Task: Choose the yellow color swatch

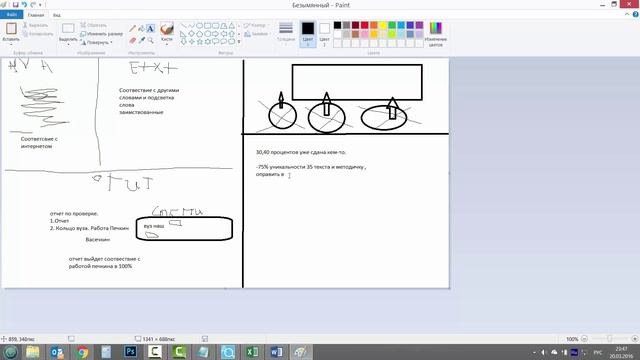Action: click(x=383, y=25)
